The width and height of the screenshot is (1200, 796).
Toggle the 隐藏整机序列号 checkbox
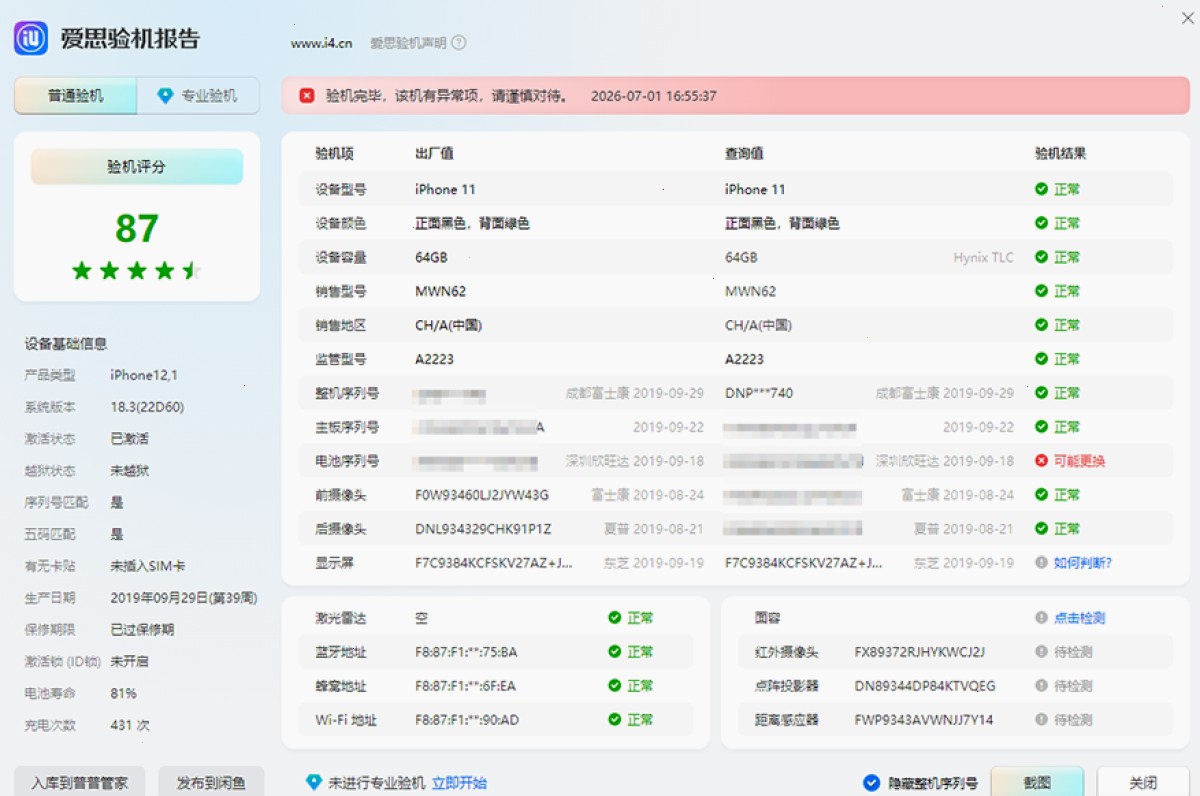click(x=871, y=783)
